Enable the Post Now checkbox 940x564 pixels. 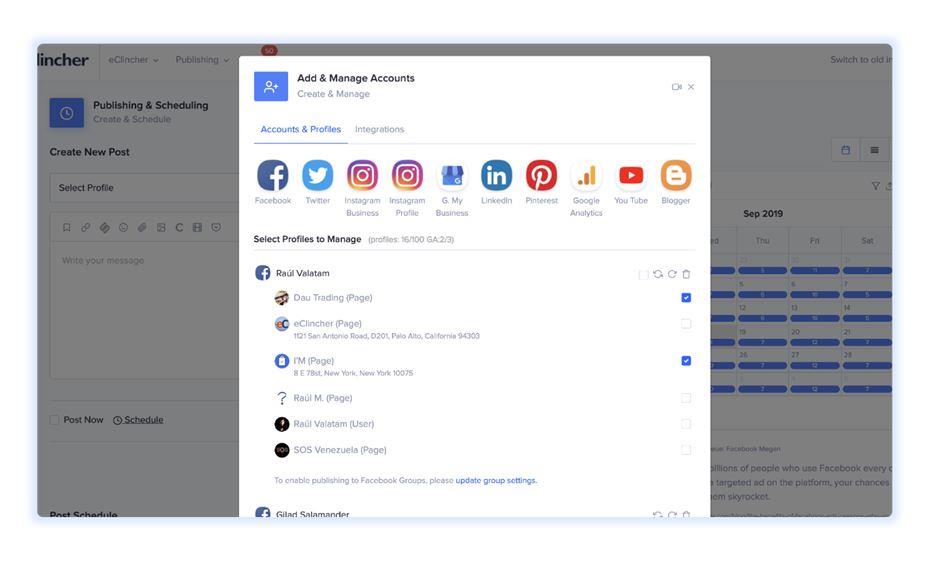pyautogui.click(x=55, y=420)
